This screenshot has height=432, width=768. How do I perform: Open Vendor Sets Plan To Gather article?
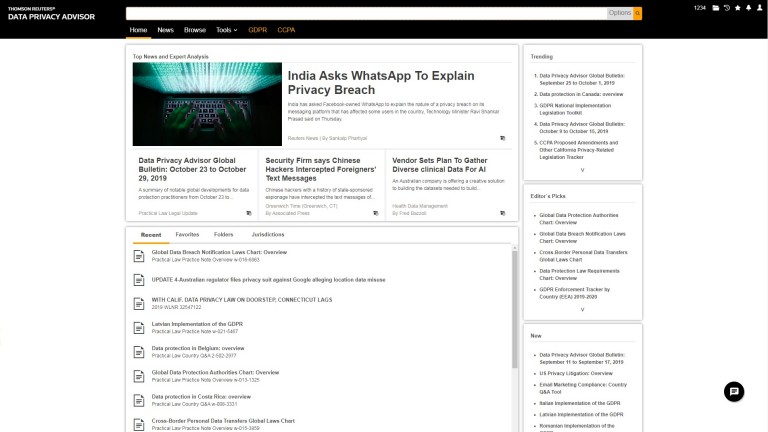coord(439,165)
